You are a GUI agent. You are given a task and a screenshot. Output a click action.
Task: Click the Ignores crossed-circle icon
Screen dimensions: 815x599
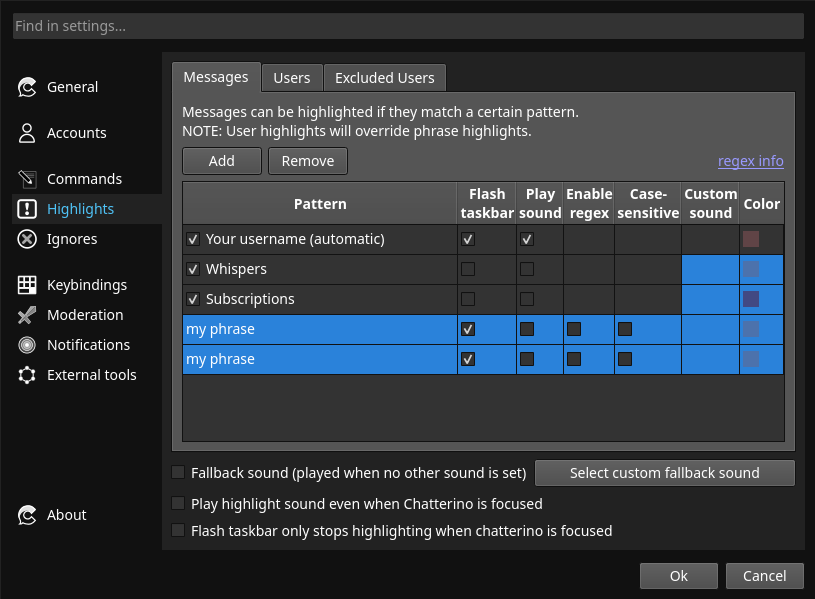coord(27,239)
